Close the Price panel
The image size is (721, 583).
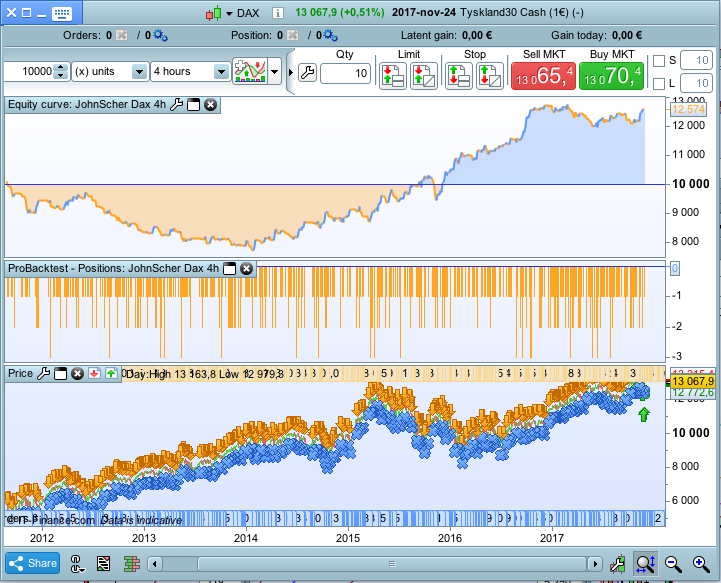77,374
